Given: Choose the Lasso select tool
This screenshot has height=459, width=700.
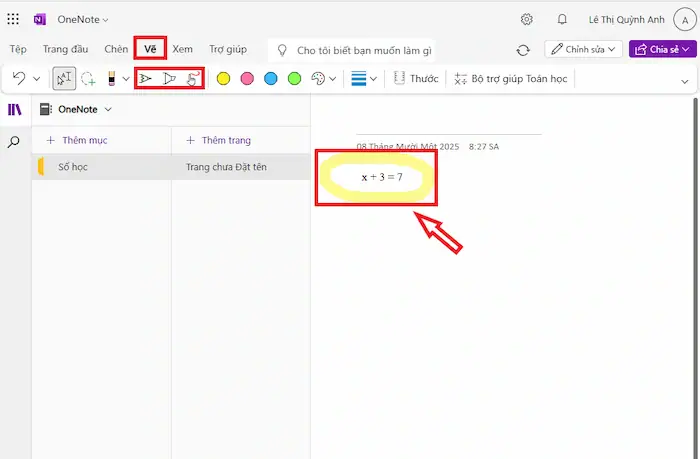Looking at the screenshot, I should 89,78.
